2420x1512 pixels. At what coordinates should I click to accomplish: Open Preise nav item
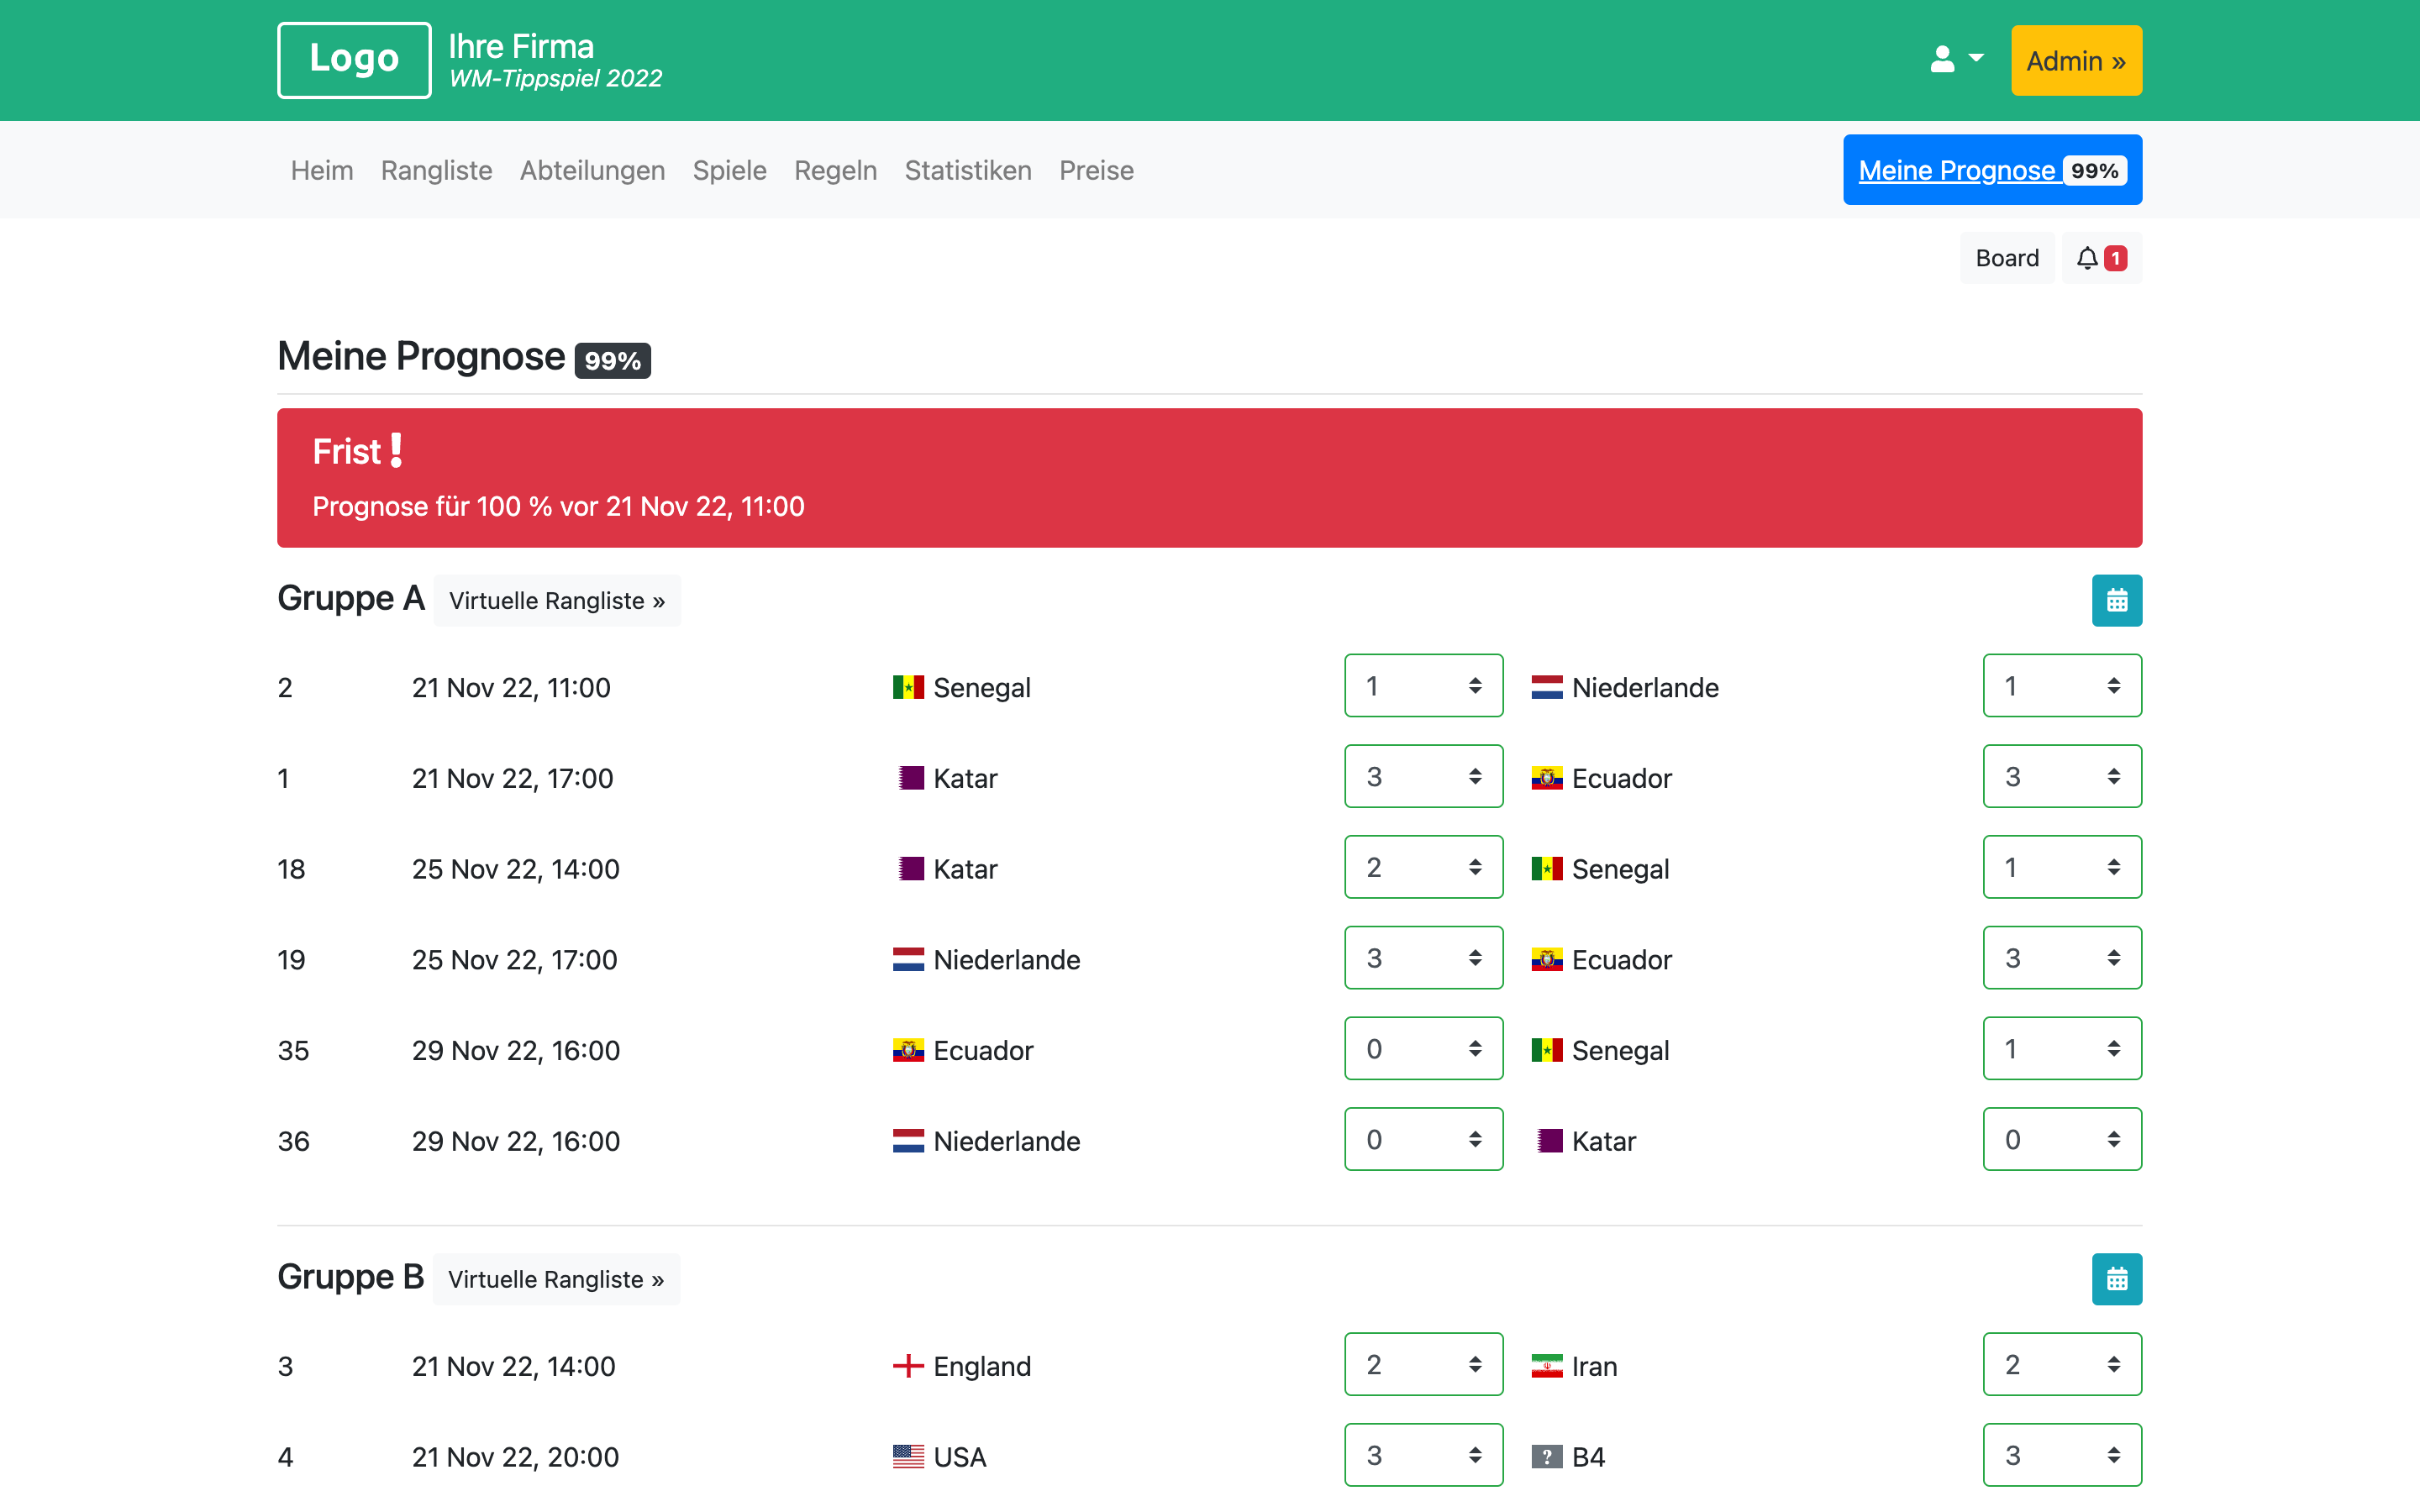1096,171
